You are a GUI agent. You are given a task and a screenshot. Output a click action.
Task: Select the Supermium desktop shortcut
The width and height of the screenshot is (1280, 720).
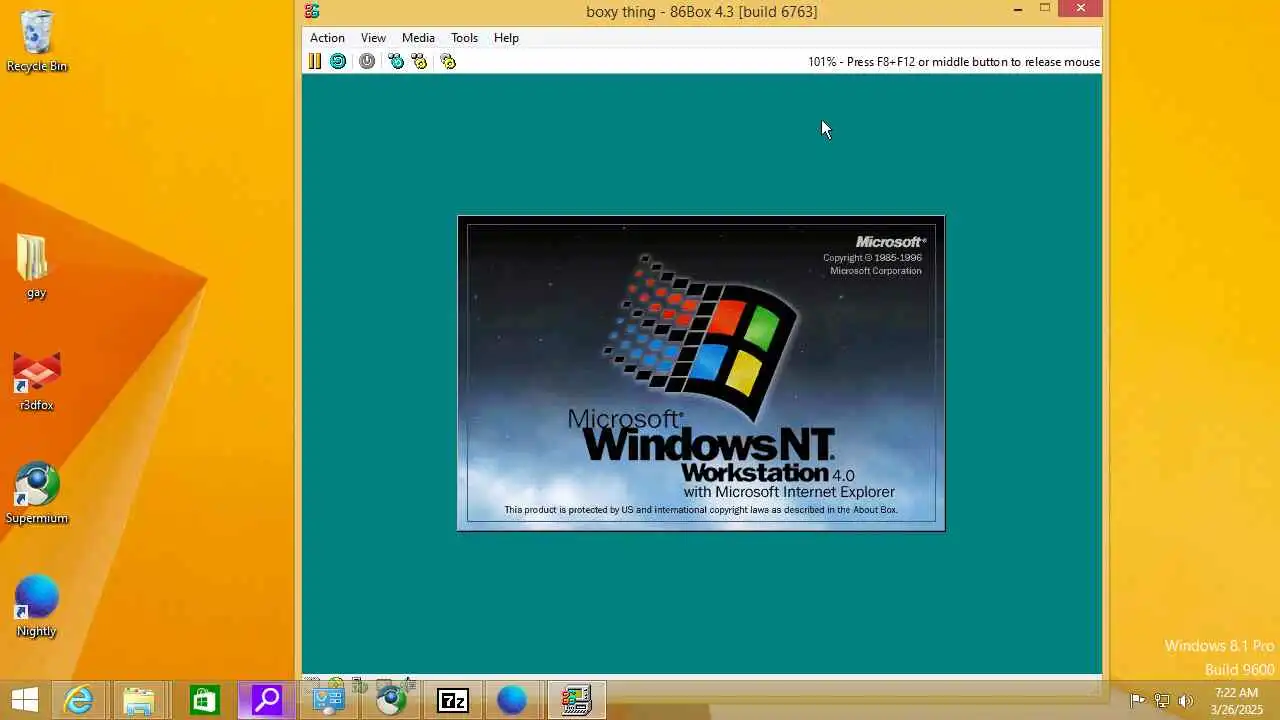[37, 494]
